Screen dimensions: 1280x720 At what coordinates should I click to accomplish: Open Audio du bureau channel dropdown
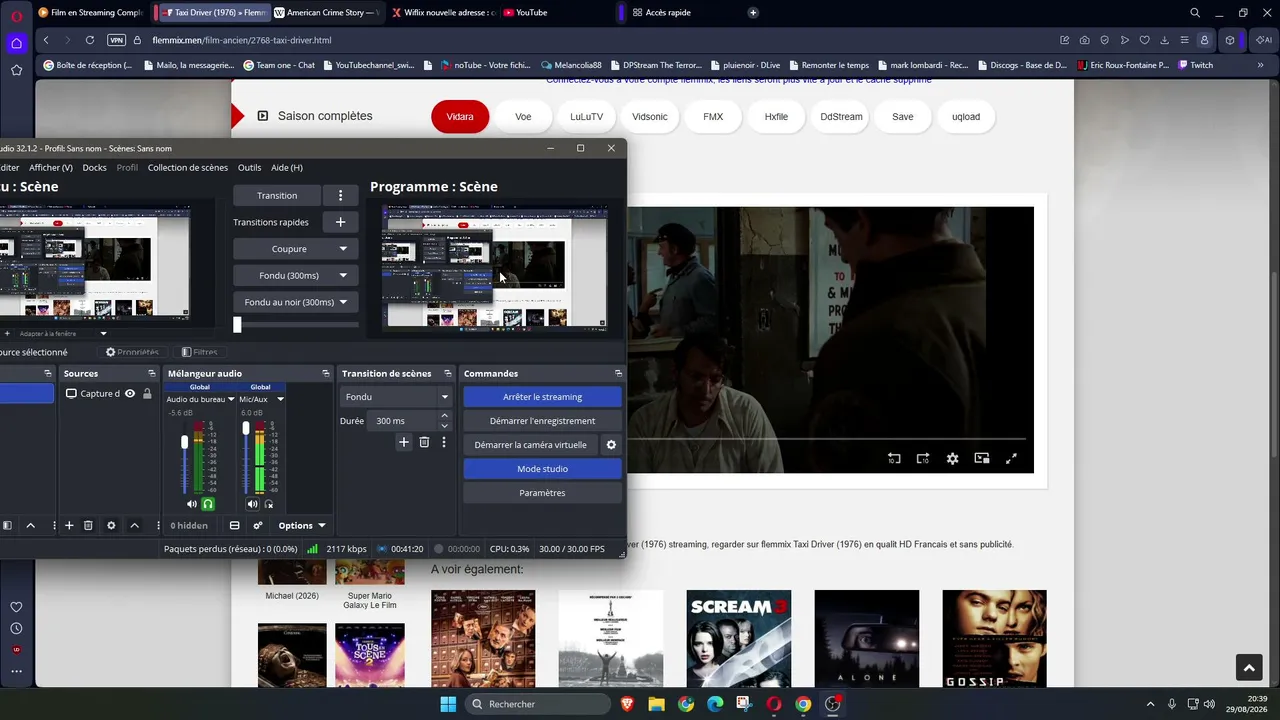(x=231, y=399)
